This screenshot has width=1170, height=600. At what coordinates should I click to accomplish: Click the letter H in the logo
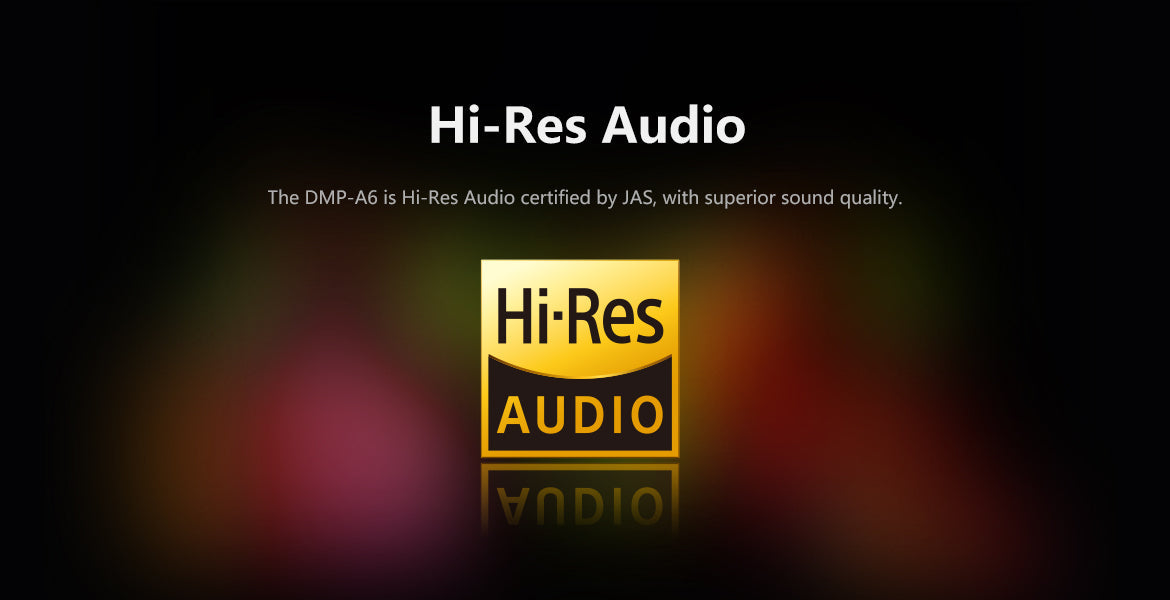point(517,314)
